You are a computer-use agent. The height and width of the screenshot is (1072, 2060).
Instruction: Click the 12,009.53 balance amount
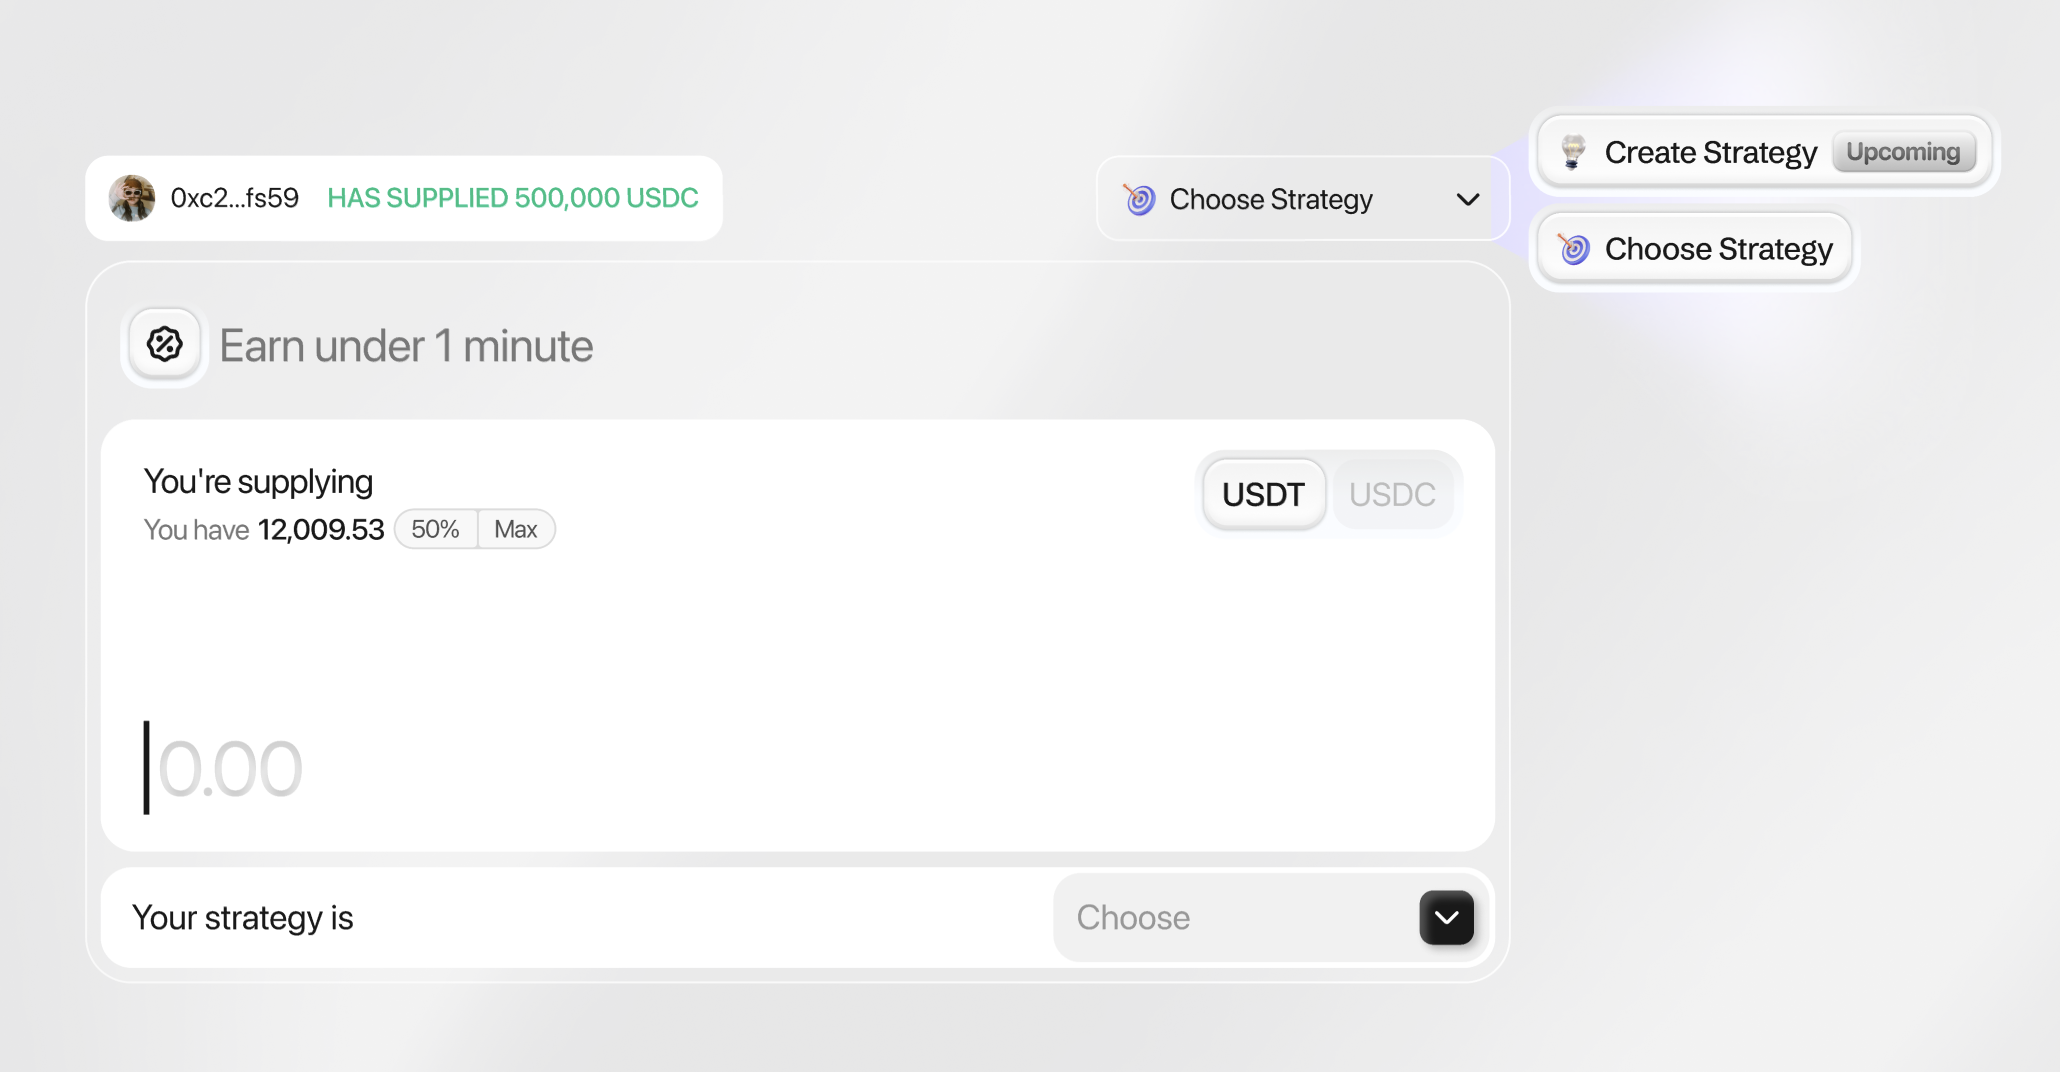321,529
